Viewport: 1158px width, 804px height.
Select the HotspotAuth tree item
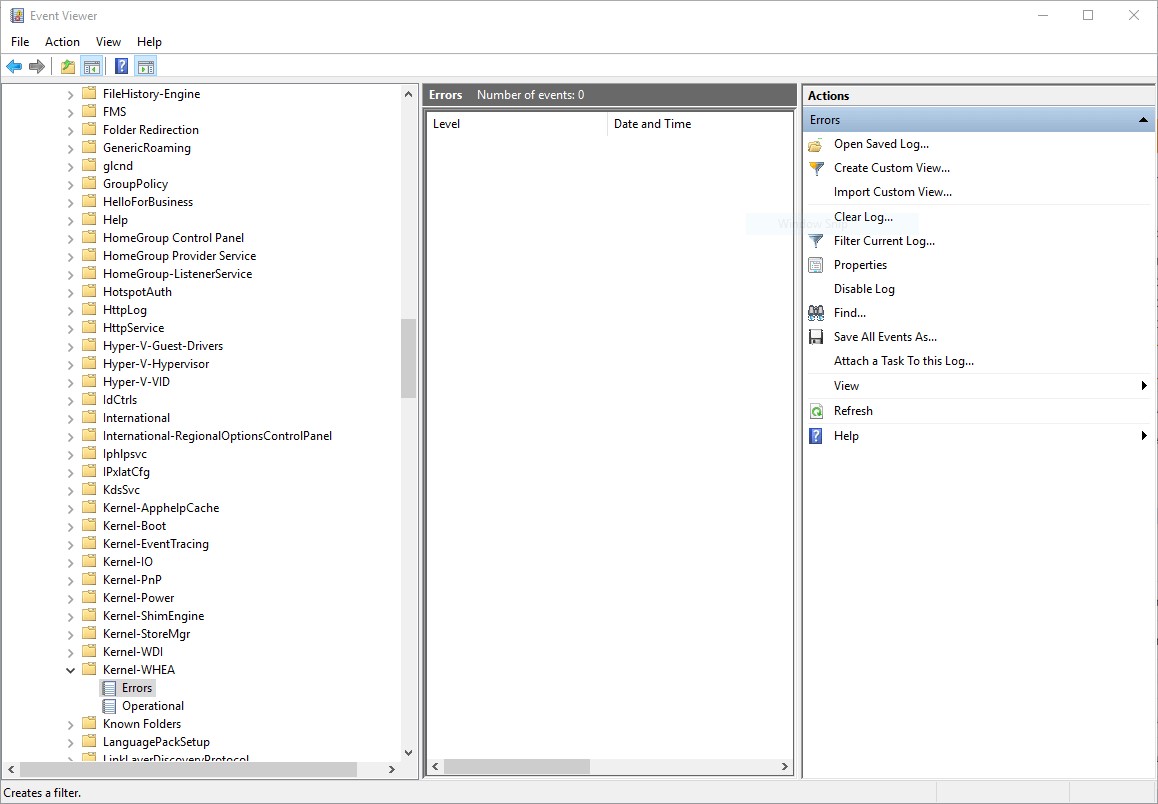point(137,292)
